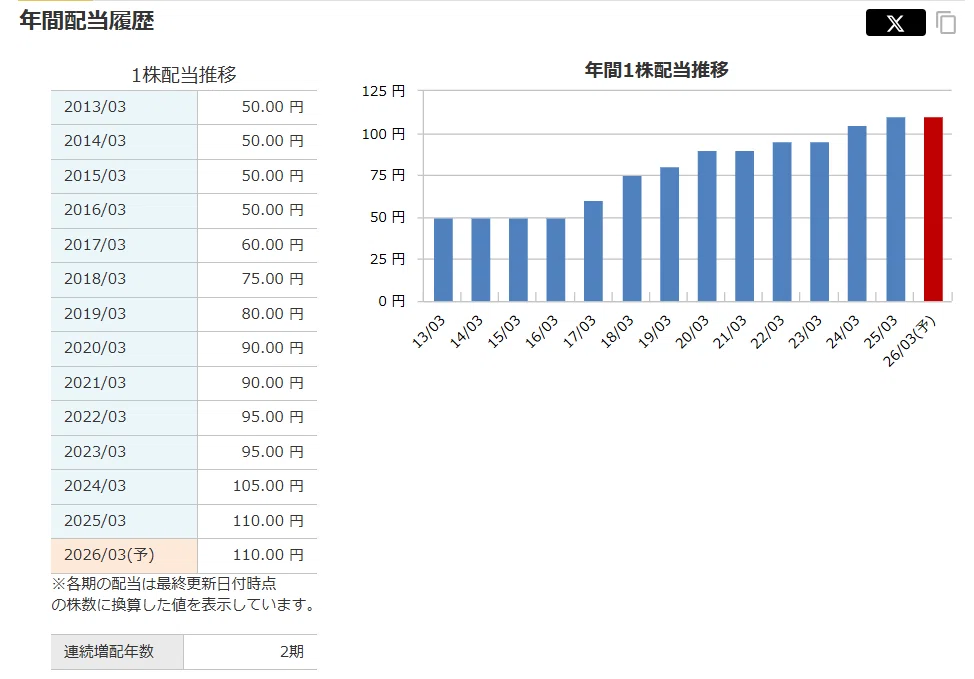
Task: Select the 2024/03 year cell
Action: pos(124,486)
